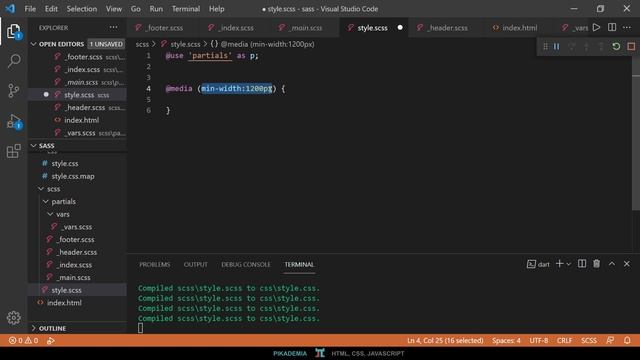Viewport: 640px width, 360px height.
Task: Show the Debug Console panel tab
Action: (x=246, y=264)
